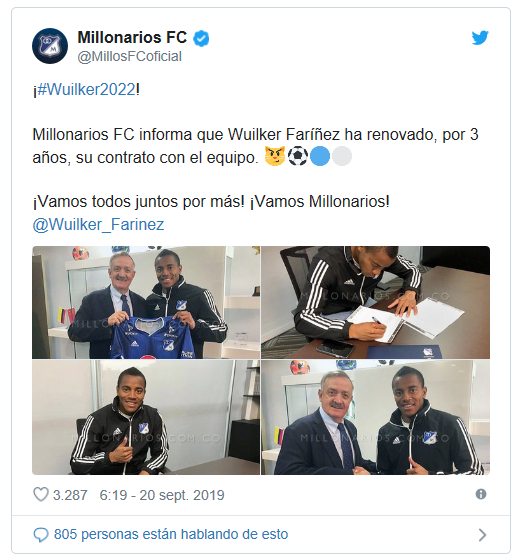This screenshot has width=514, height=557.
Task: Open the @MillosFCoficial handle
Action: [130, 56]
